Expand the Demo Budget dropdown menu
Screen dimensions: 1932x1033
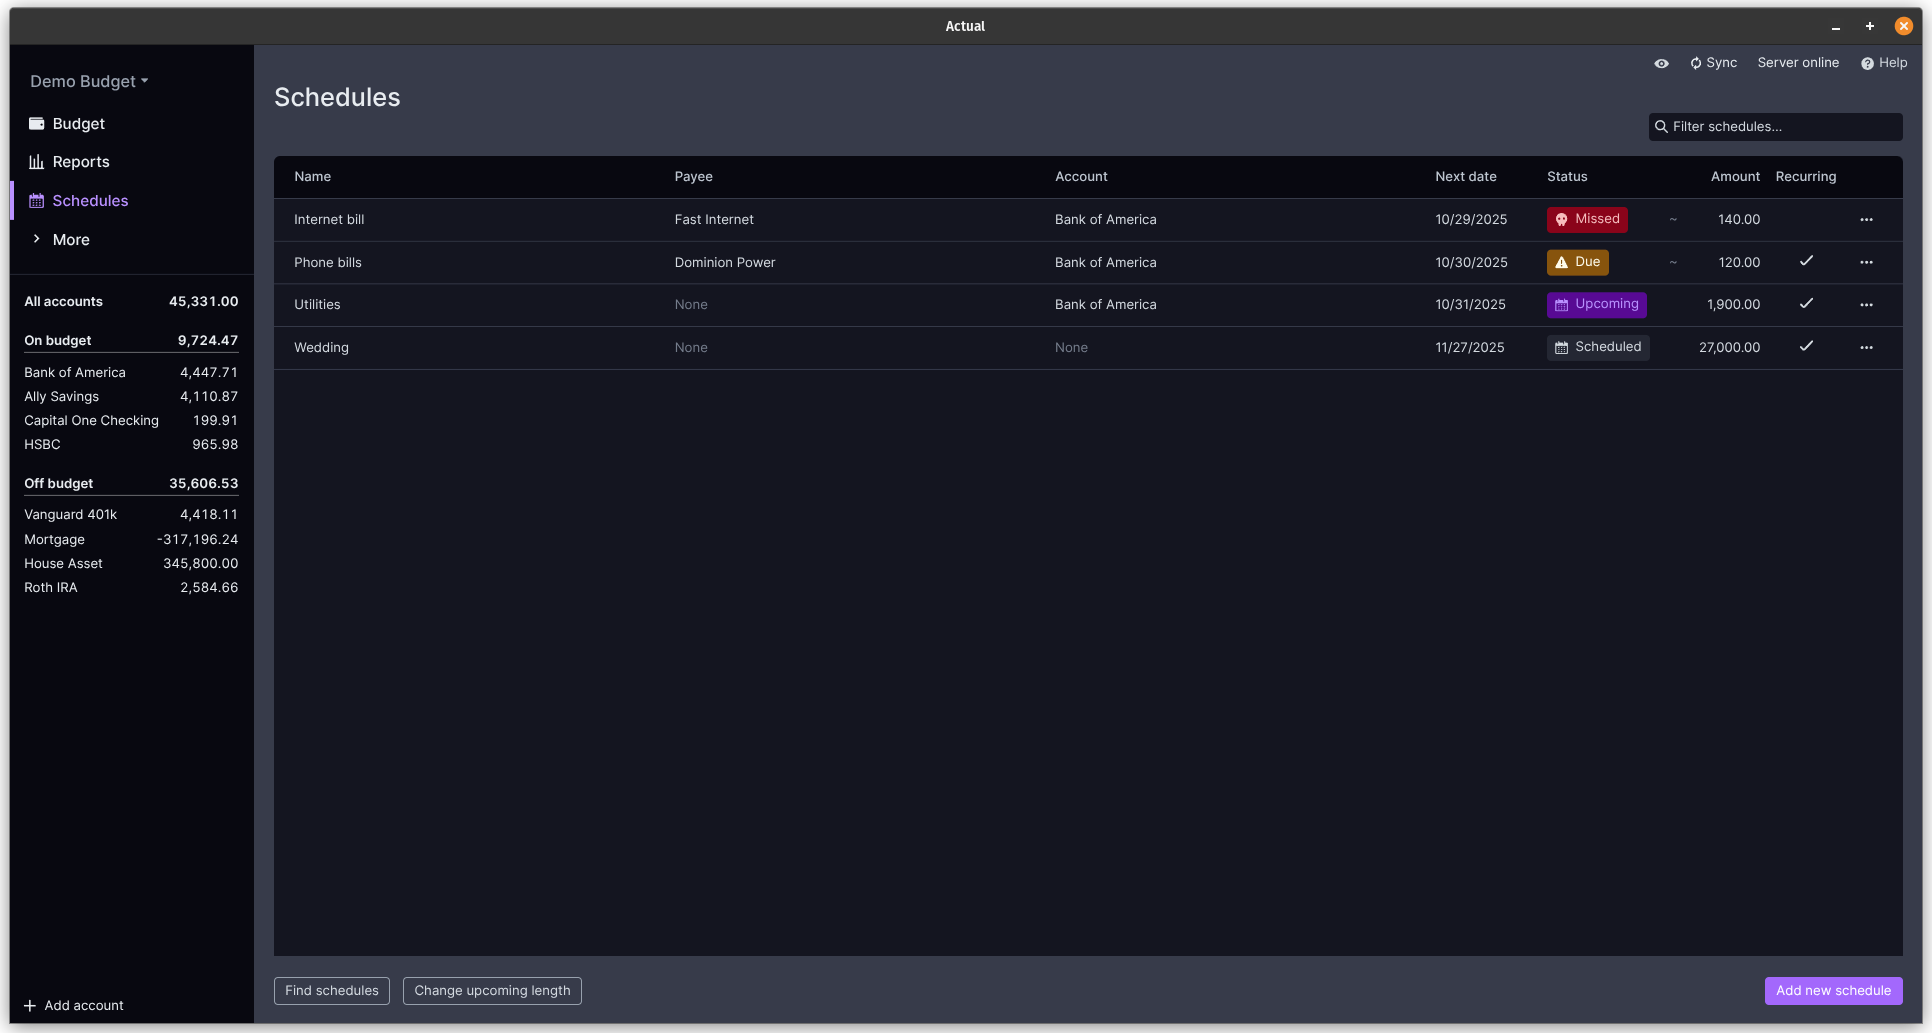point(89,82)
